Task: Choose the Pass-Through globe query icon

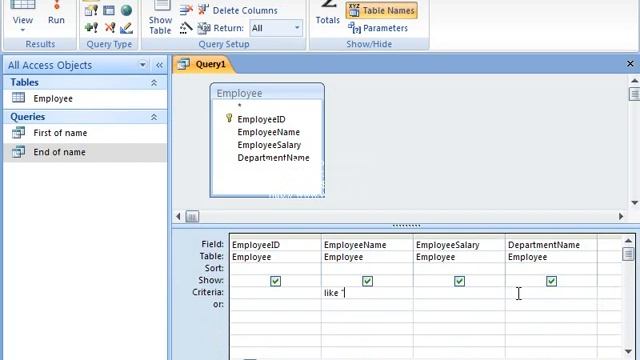Action: tap(127, 10)
